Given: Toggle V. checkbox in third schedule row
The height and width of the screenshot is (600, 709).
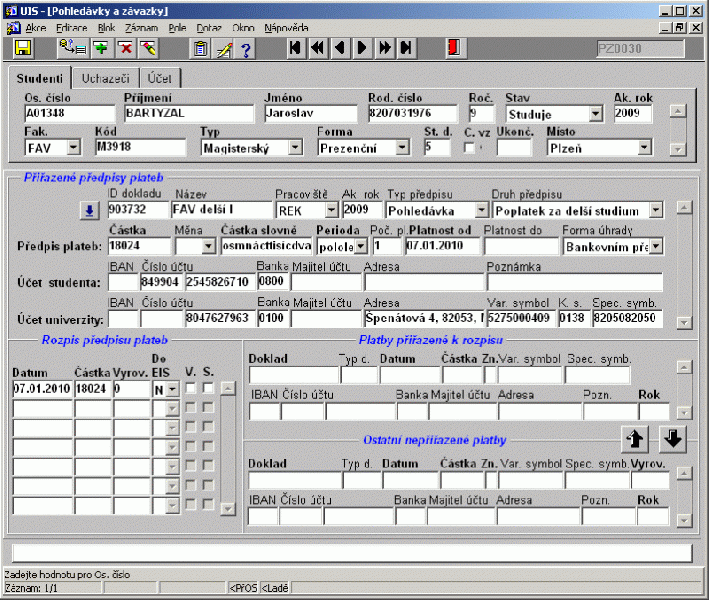Looking at the screenshot, I should (x=191, y=426).
